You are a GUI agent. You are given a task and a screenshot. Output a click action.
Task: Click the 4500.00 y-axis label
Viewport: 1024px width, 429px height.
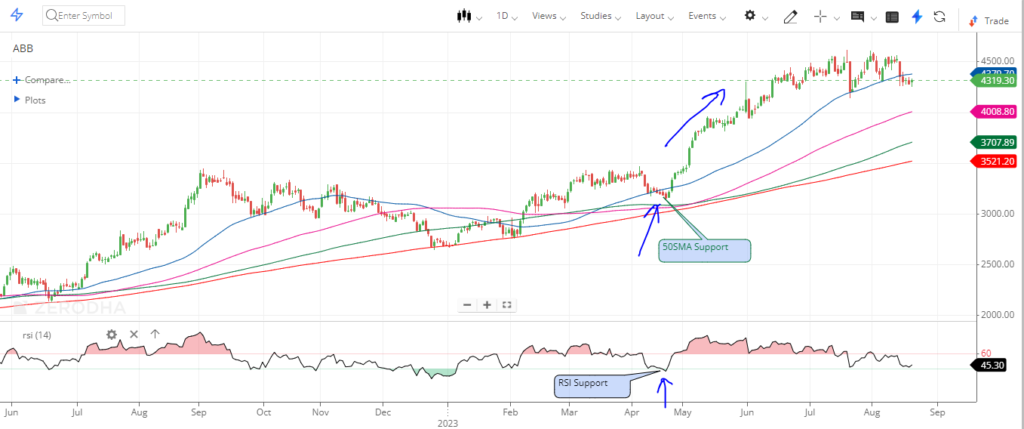(997, 61)
